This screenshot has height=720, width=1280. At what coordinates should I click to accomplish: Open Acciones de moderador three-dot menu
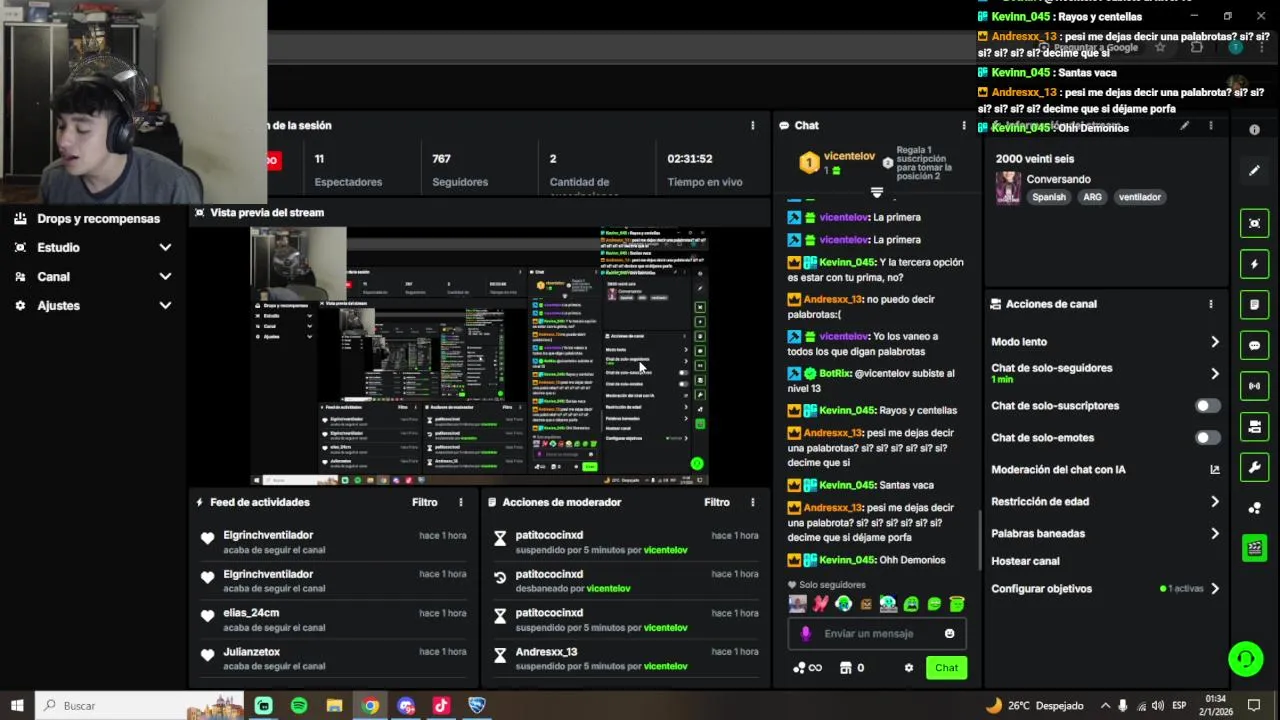pyautogui.click(x=752, y=502)
